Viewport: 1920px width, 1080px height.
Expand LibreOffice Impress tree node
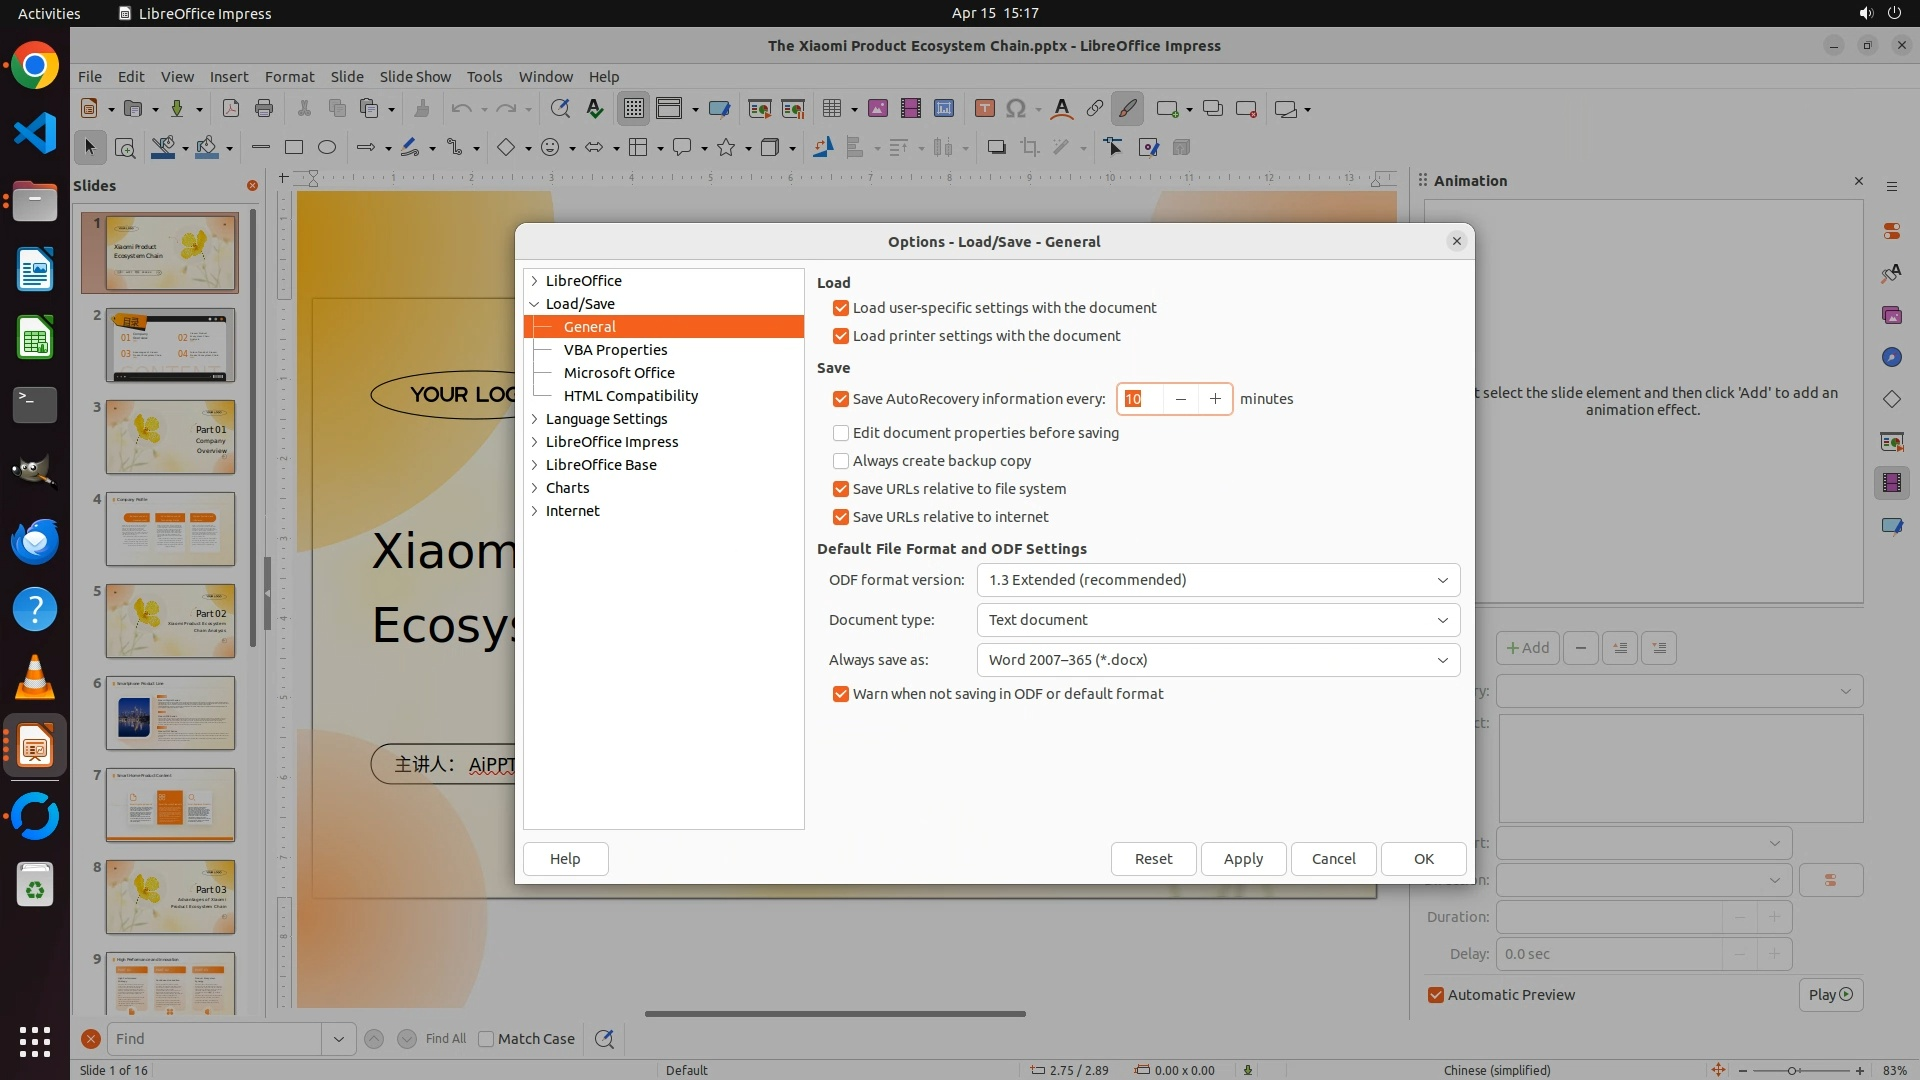pos(535,442)
